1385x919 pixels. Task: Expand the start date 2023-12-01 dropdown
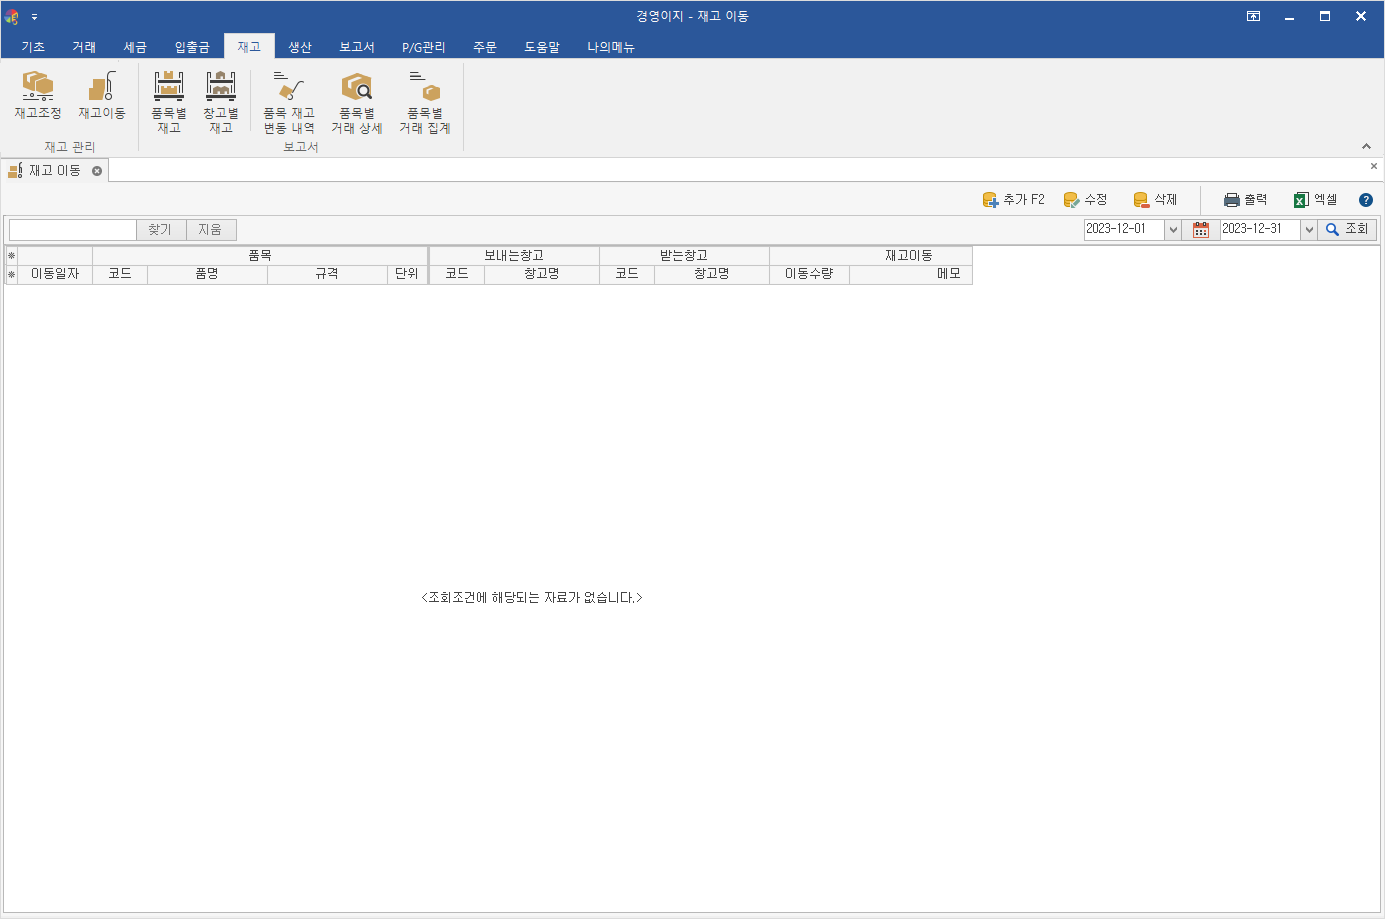click(x=1173, y=229)
